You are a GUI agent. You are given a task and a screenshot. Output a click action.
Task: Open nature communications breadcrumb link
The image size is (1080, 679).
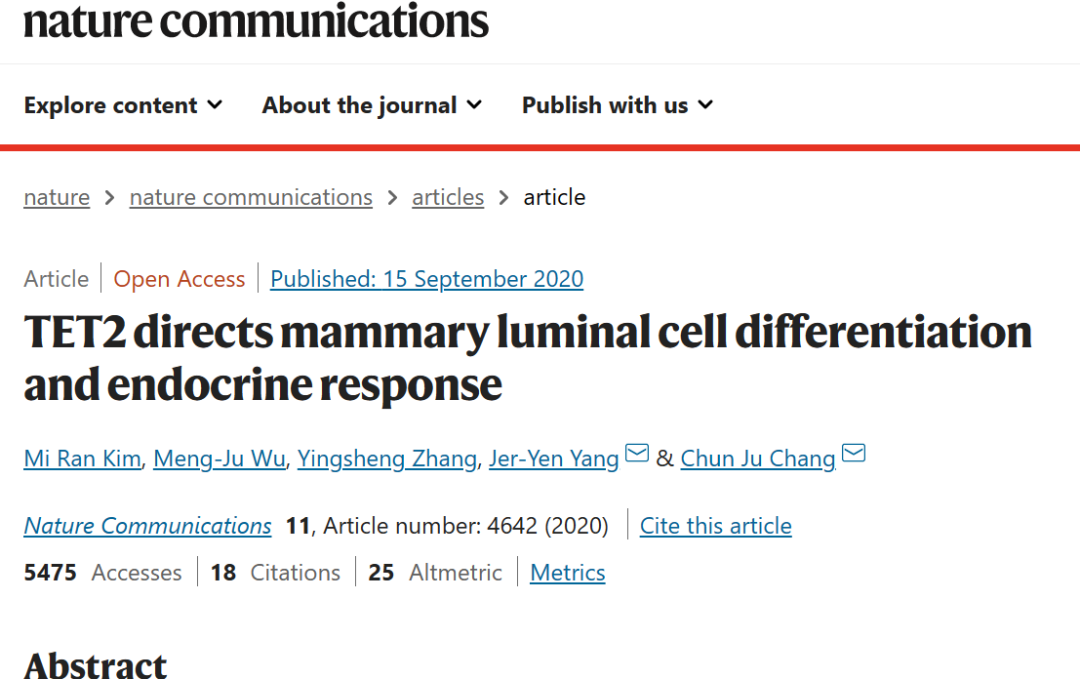[251, 198]
